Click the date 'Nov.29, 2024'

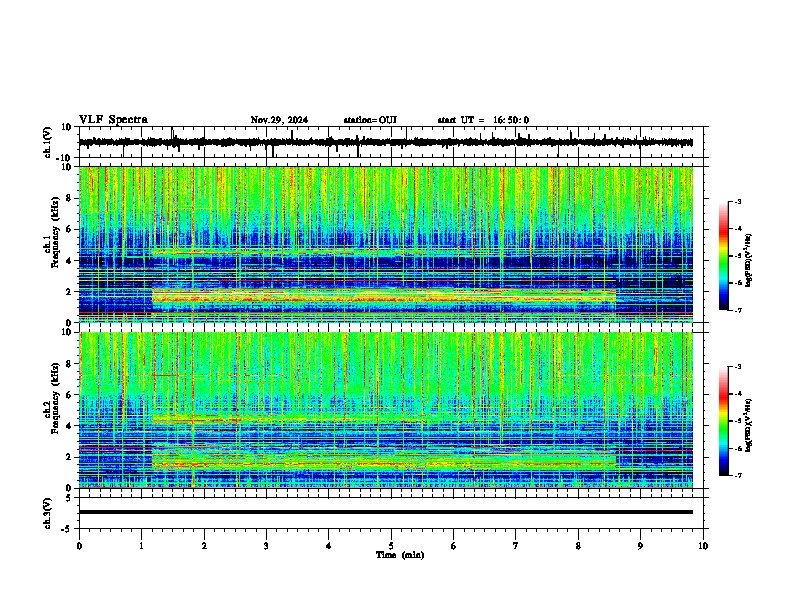(279, 120)
